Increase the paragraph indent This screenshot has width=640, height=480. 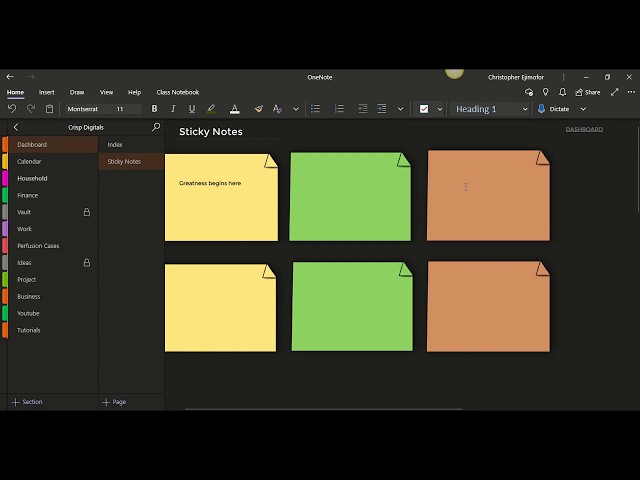coord(382,109)
